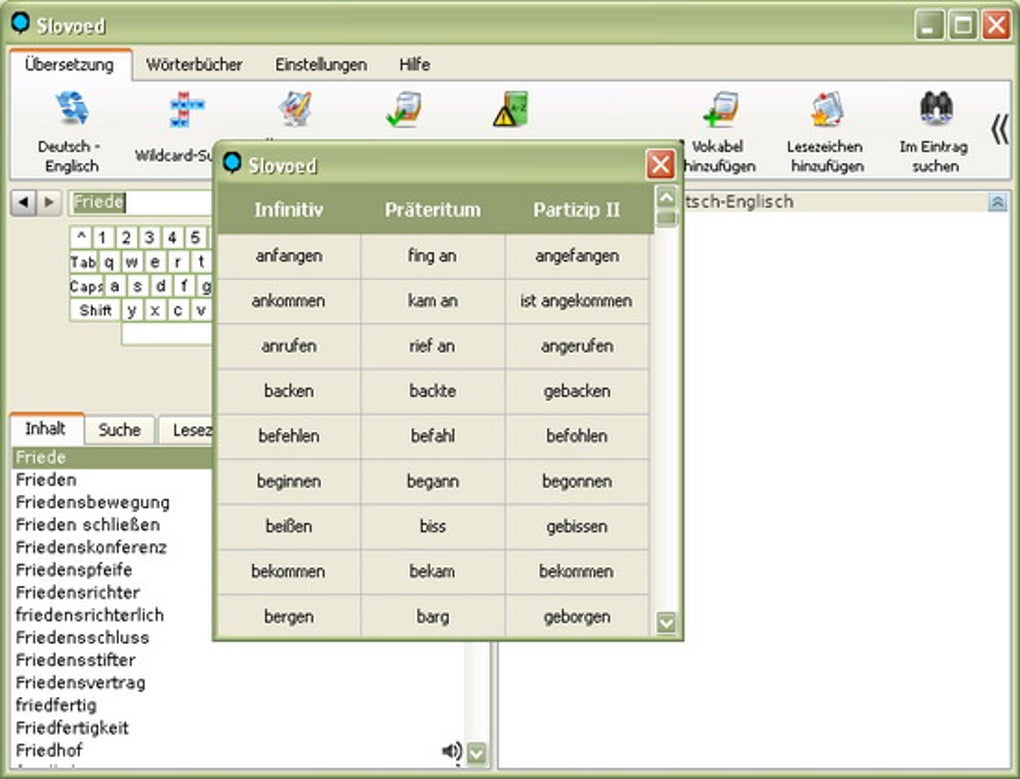The height and width of the screenshot is (779, 1020).
Task: Switch to the Lesezeichen list tab
Action: (x=186, y=430)
